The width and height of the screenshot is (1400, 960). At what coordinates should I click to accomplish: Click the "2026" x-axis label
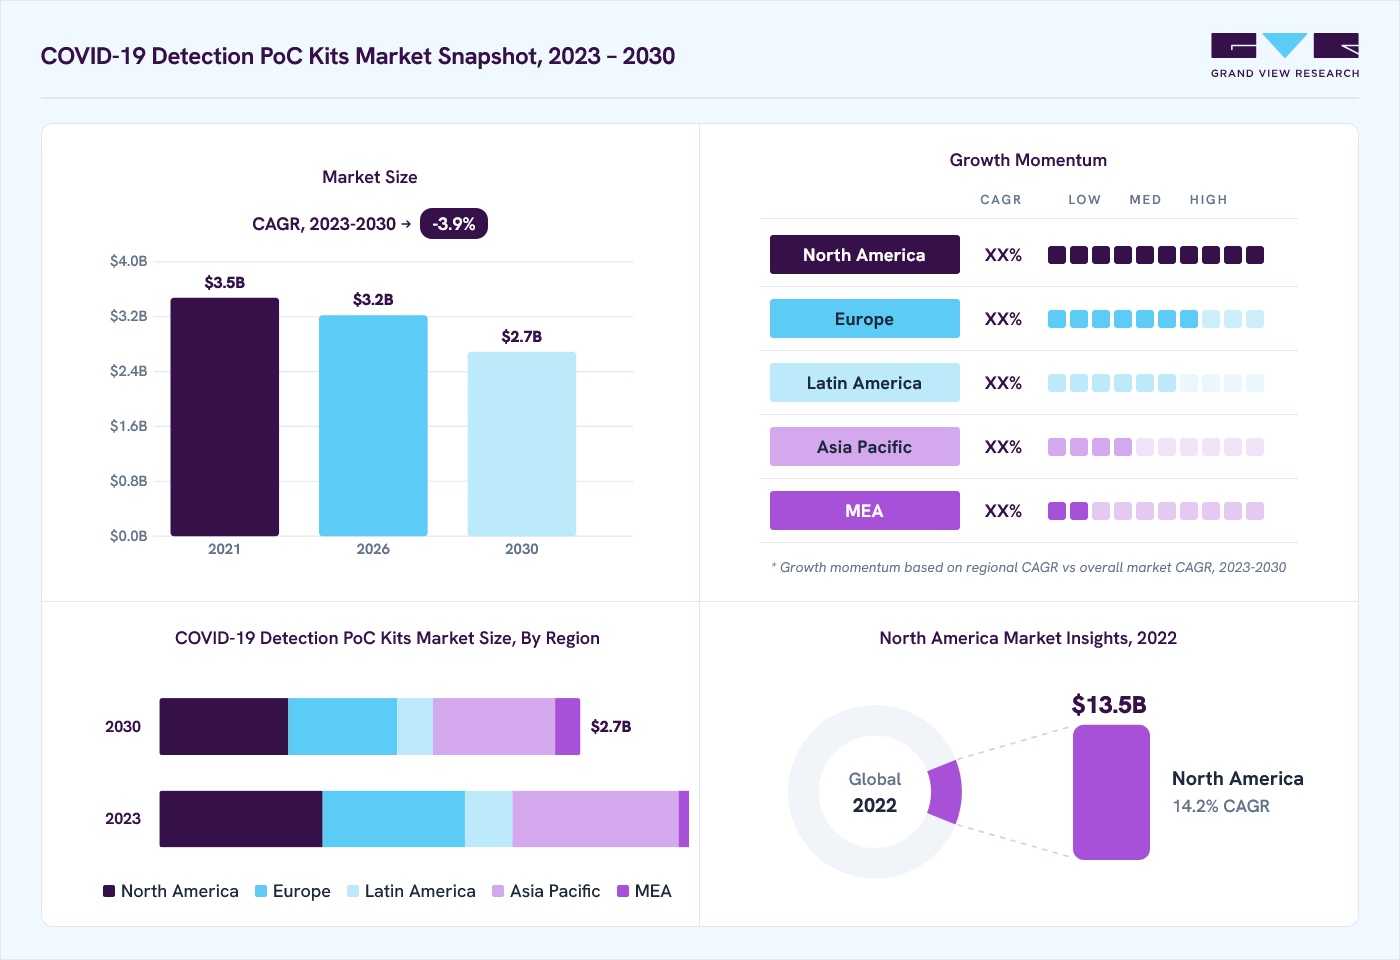point(373,549)
